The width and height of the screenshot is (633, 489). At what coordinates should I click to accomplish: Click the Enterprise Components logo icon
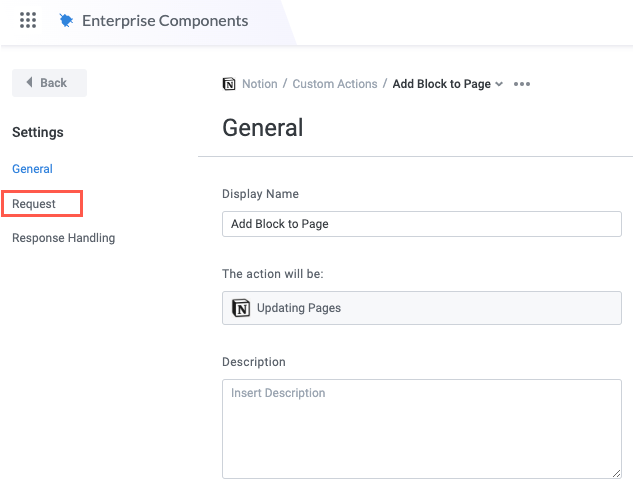[66, 20]
